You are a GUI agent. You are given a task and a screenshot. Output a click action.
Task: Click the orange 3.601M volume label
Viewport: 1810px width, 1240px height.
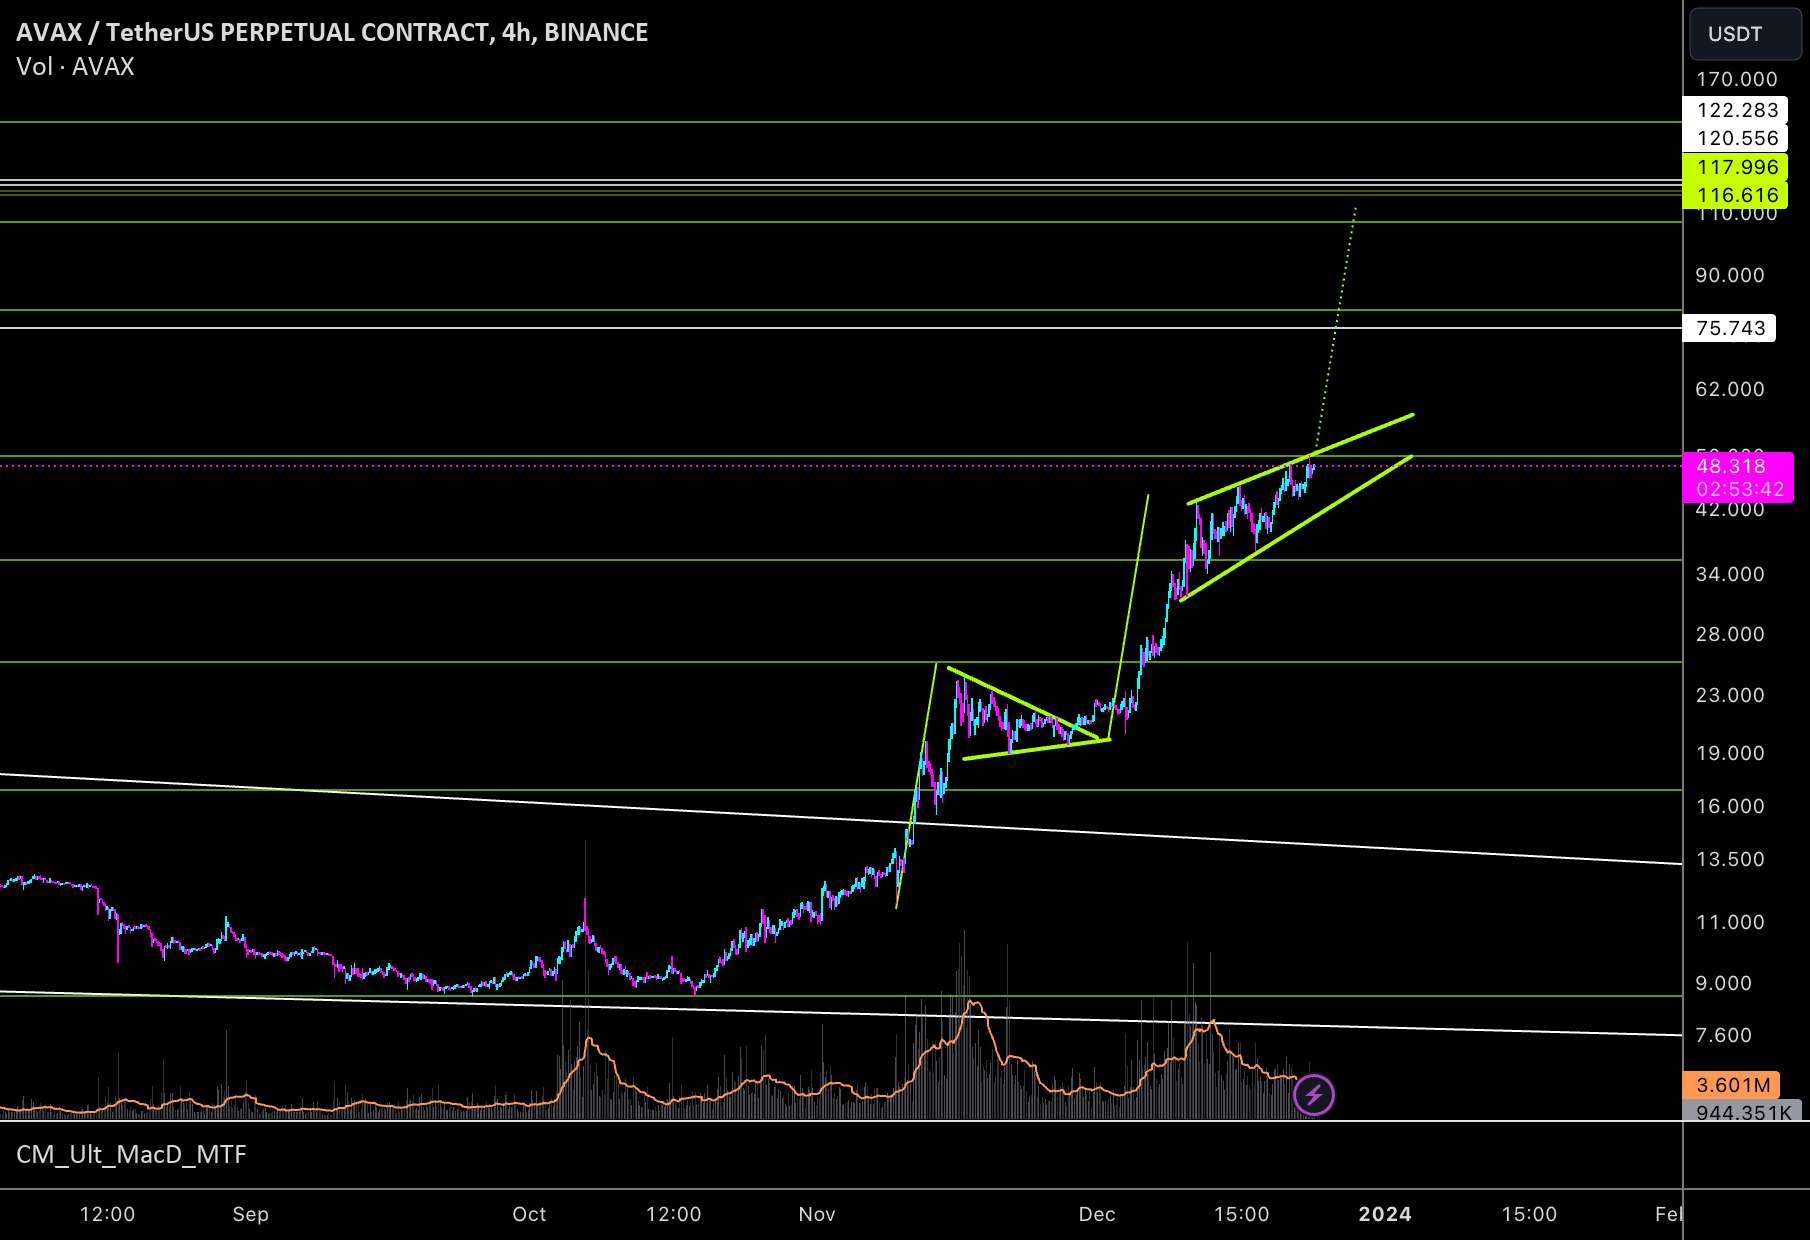[1733, 1085]
